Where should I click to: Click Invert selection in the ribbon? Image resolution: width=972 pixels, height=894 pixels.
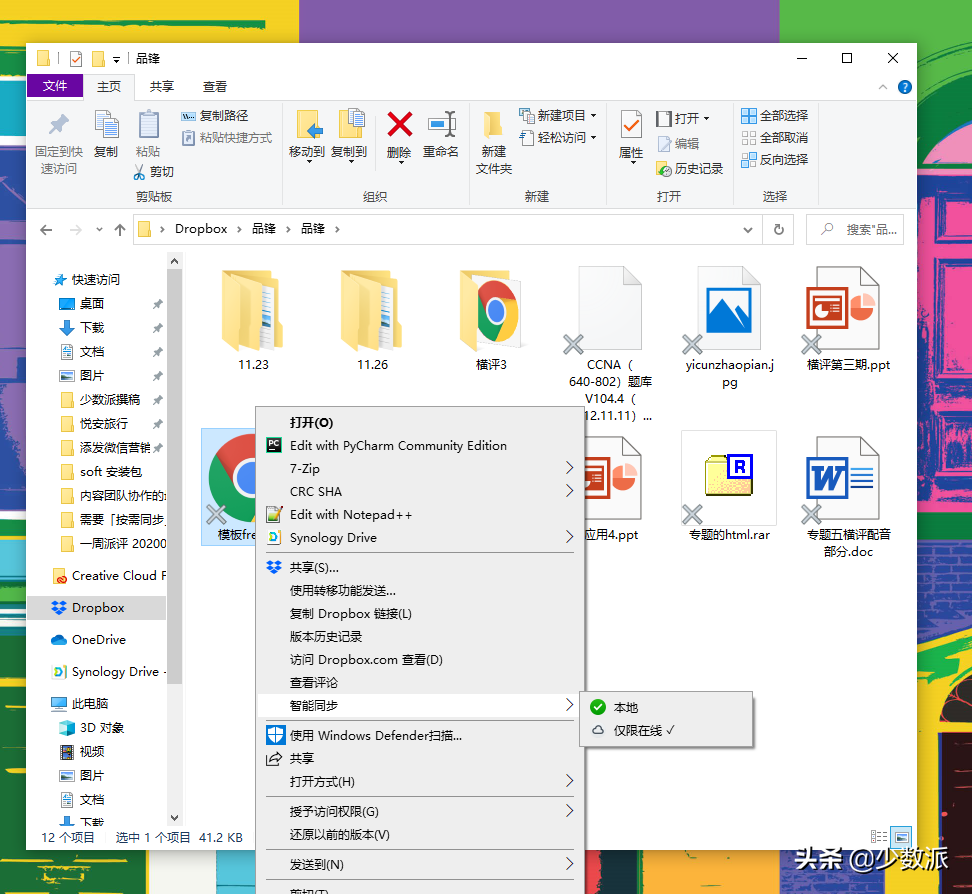[x=775, y=160]
